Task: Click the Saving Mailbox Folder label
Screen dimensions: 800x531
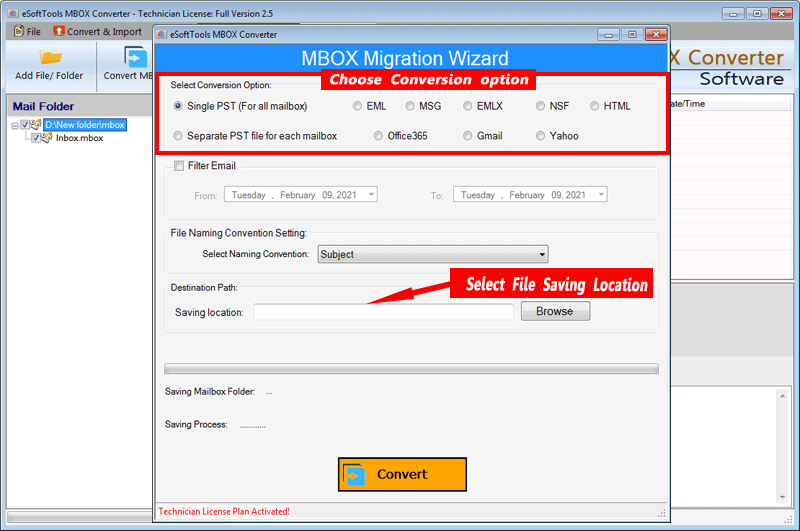Action: point(210,392)
